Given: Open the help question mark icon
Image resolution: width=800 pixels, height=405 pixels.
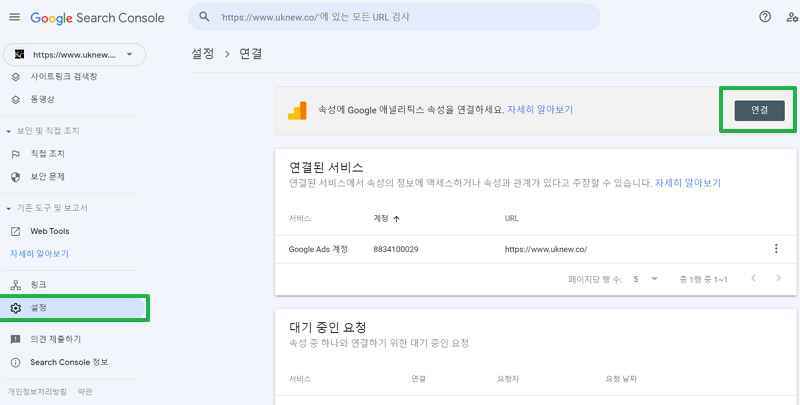Looking at the screenshot, I should pyautogui.click(x=764, y=17).
